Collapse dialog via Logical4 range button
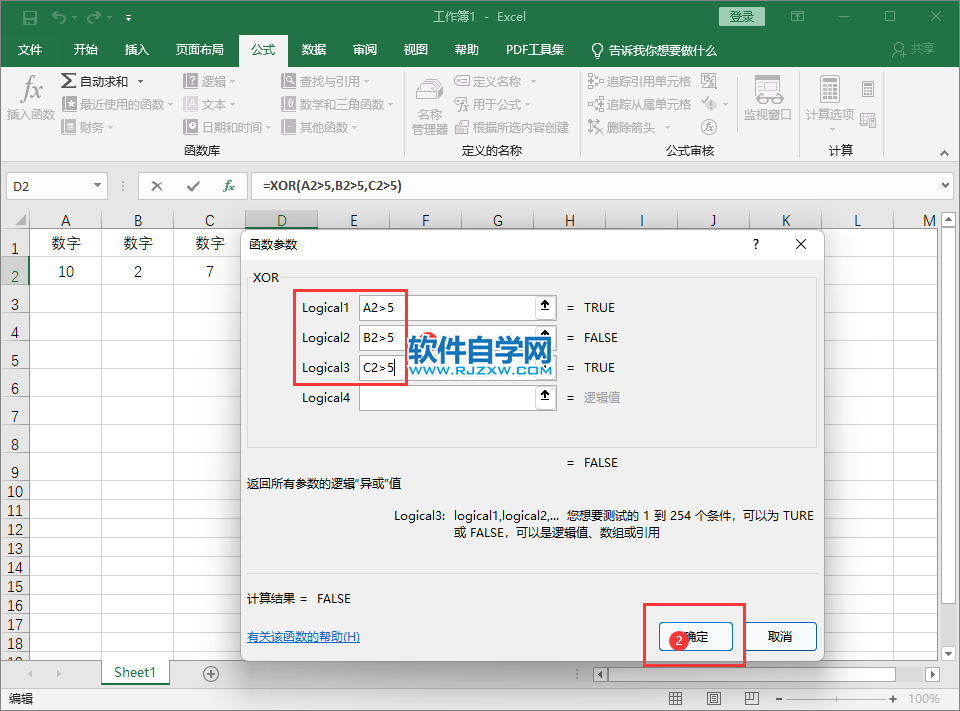The image size is (960, 711). (x=545, y=396)
